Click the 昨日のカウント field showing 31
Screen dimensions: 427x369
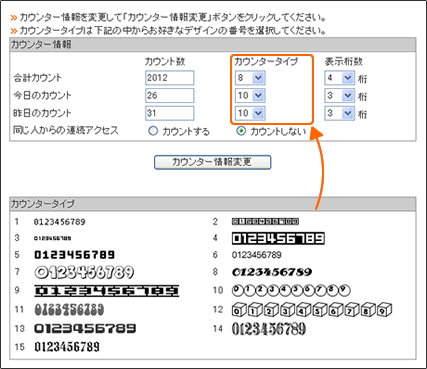pos(170,113)
